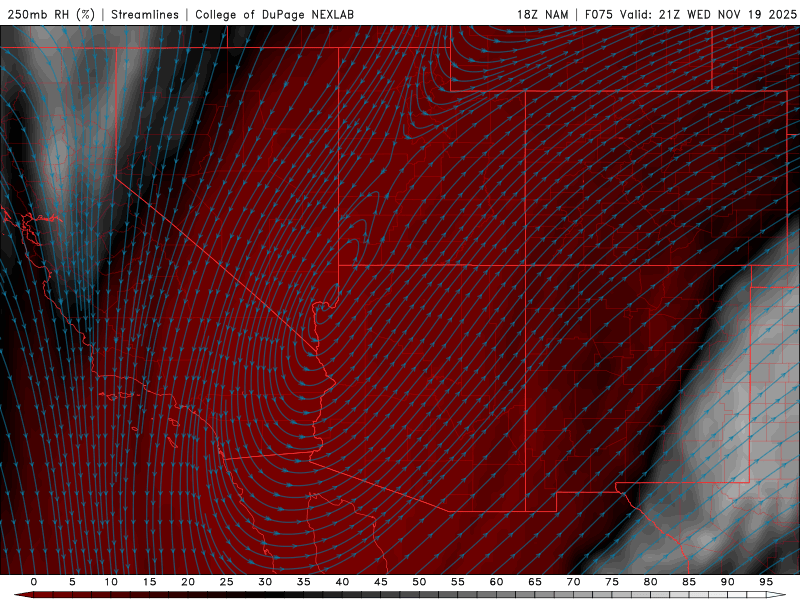Select the "Streamlines" header label

(x=145, y=14)
